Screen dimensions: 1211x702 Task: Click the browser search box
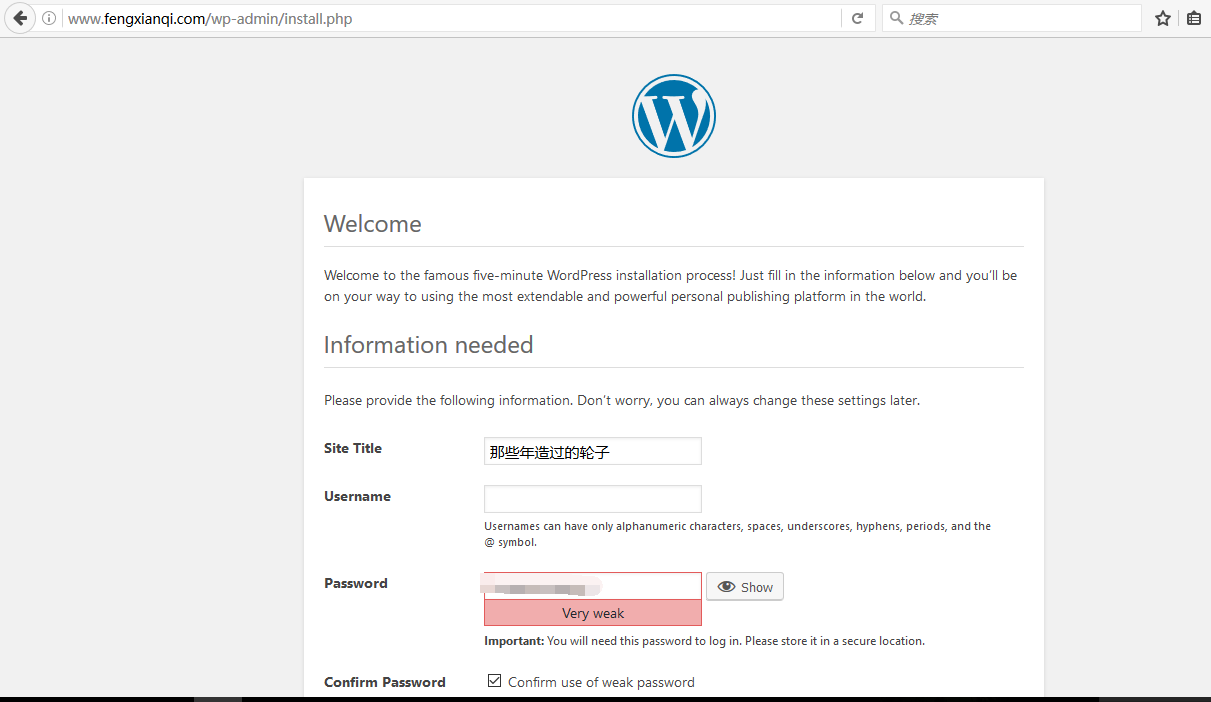pyautogui.click(x=1011, y=18)
